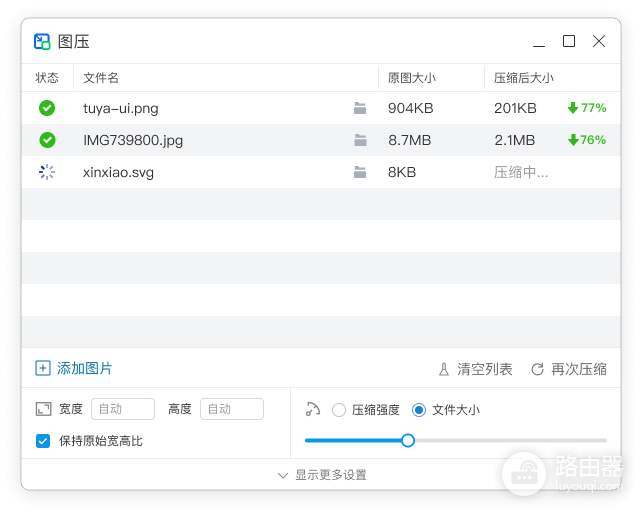The height and width of the screenshot is (514, 642).
Task: Click 再次压缩 to recompress
Action: tap(579, 369)
